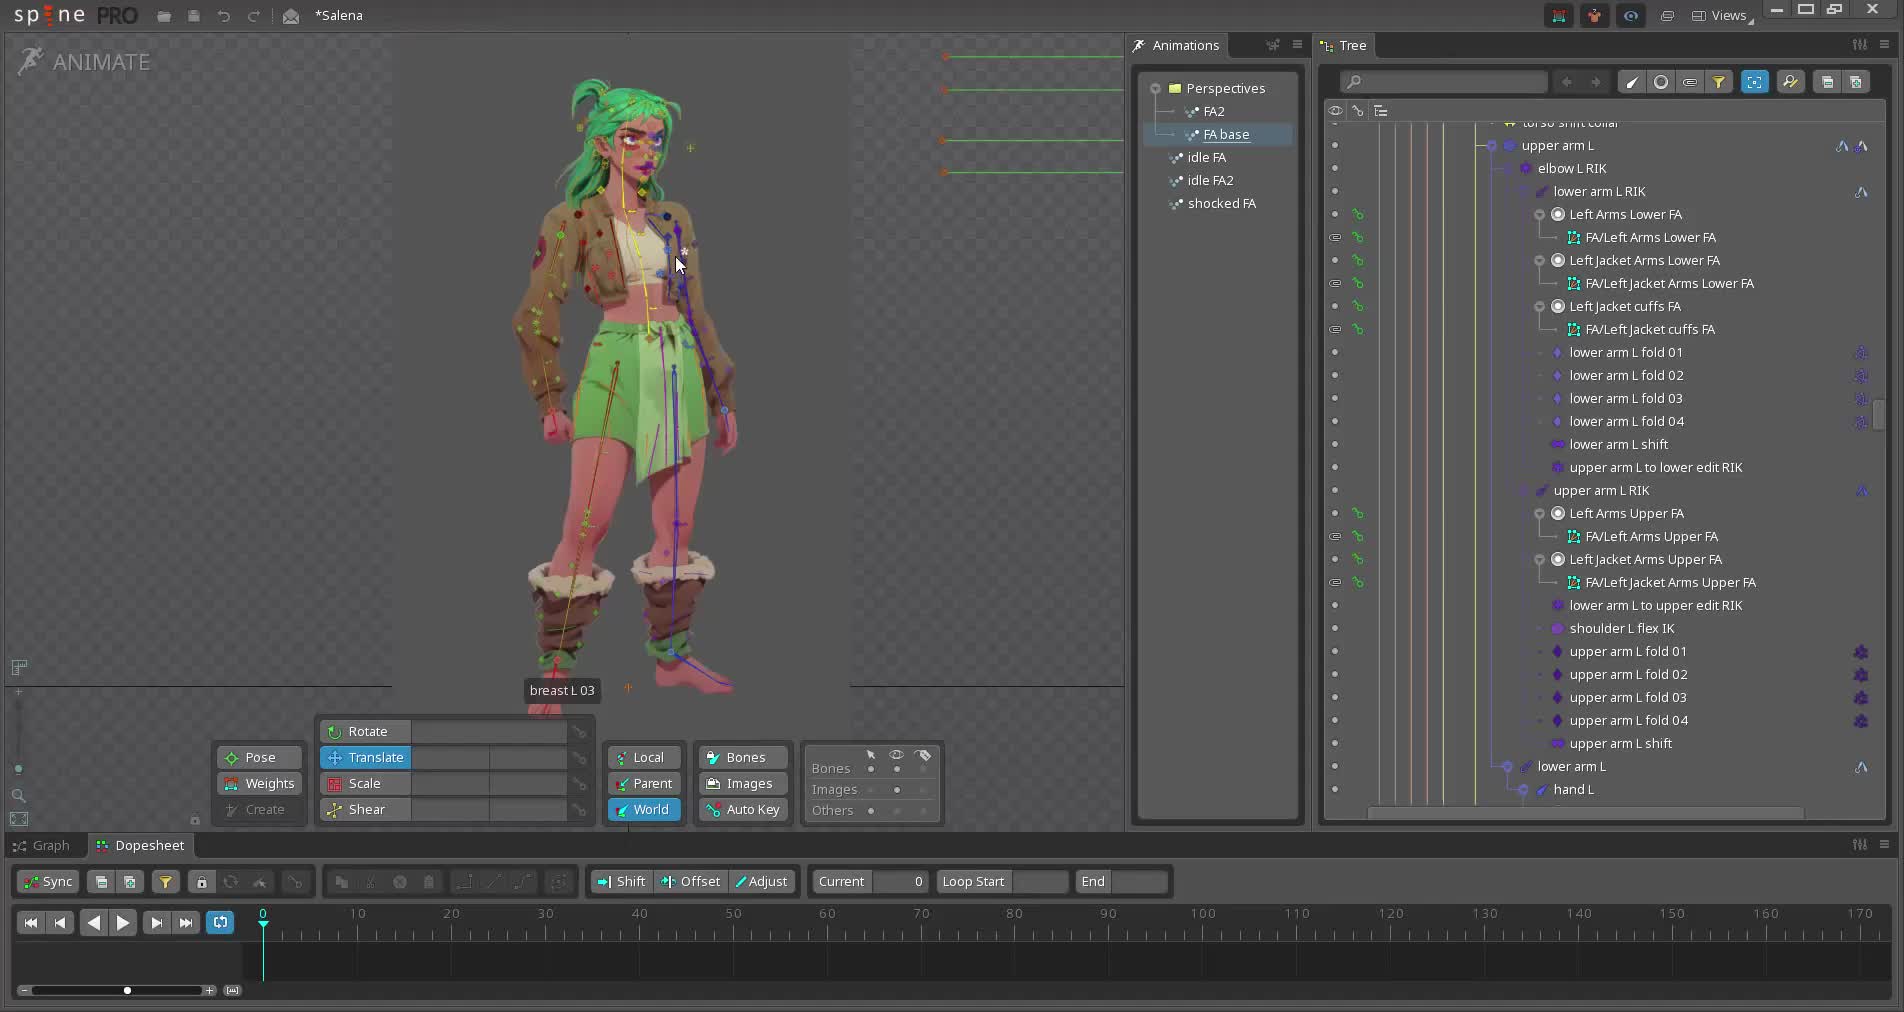Viewport: 1904px width, 1012px height.
Task: Toggle Bones visibility dot in compensation panel
Action: click(897, 769)
